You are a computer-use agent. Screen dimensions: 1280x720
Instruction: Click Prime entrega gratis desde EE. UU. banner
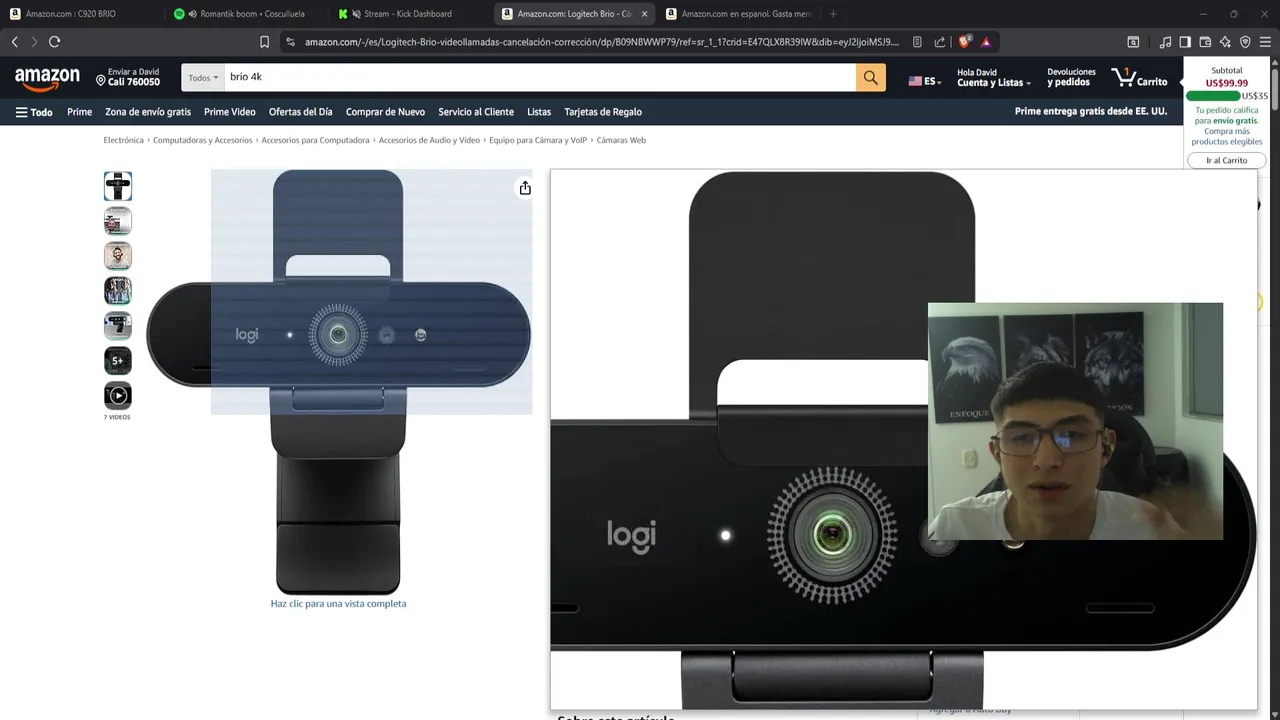pyautogui.click(x=1091, y=112)
